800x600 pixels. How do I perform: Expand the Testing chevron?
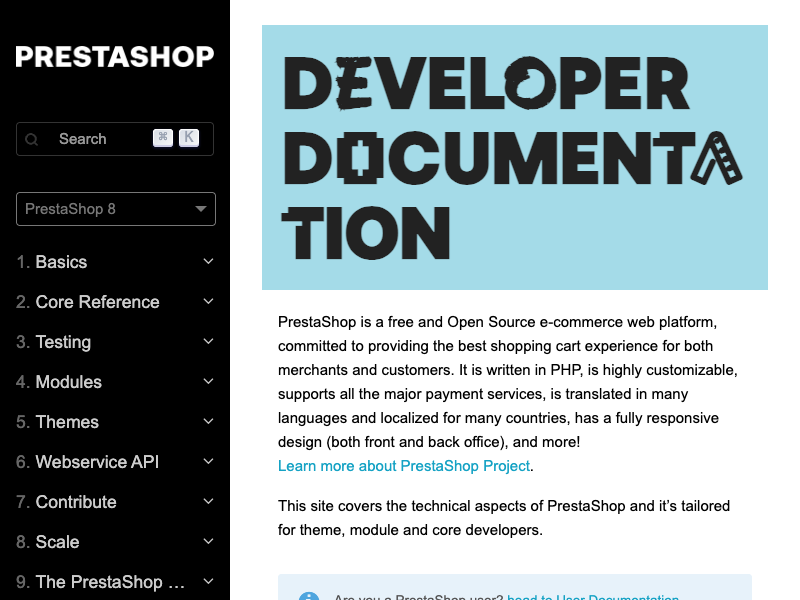(x=208, y=341)
